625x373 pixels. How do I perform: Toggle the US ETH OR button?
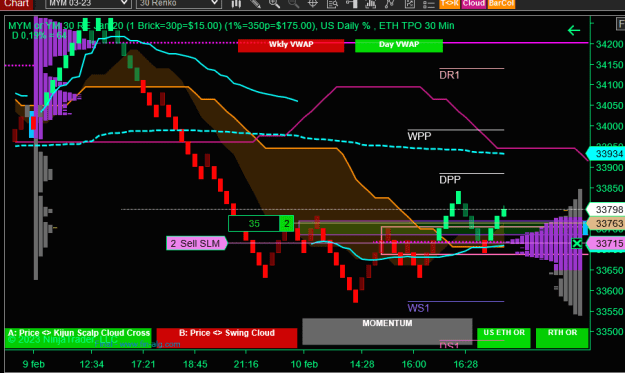point(504,338)
